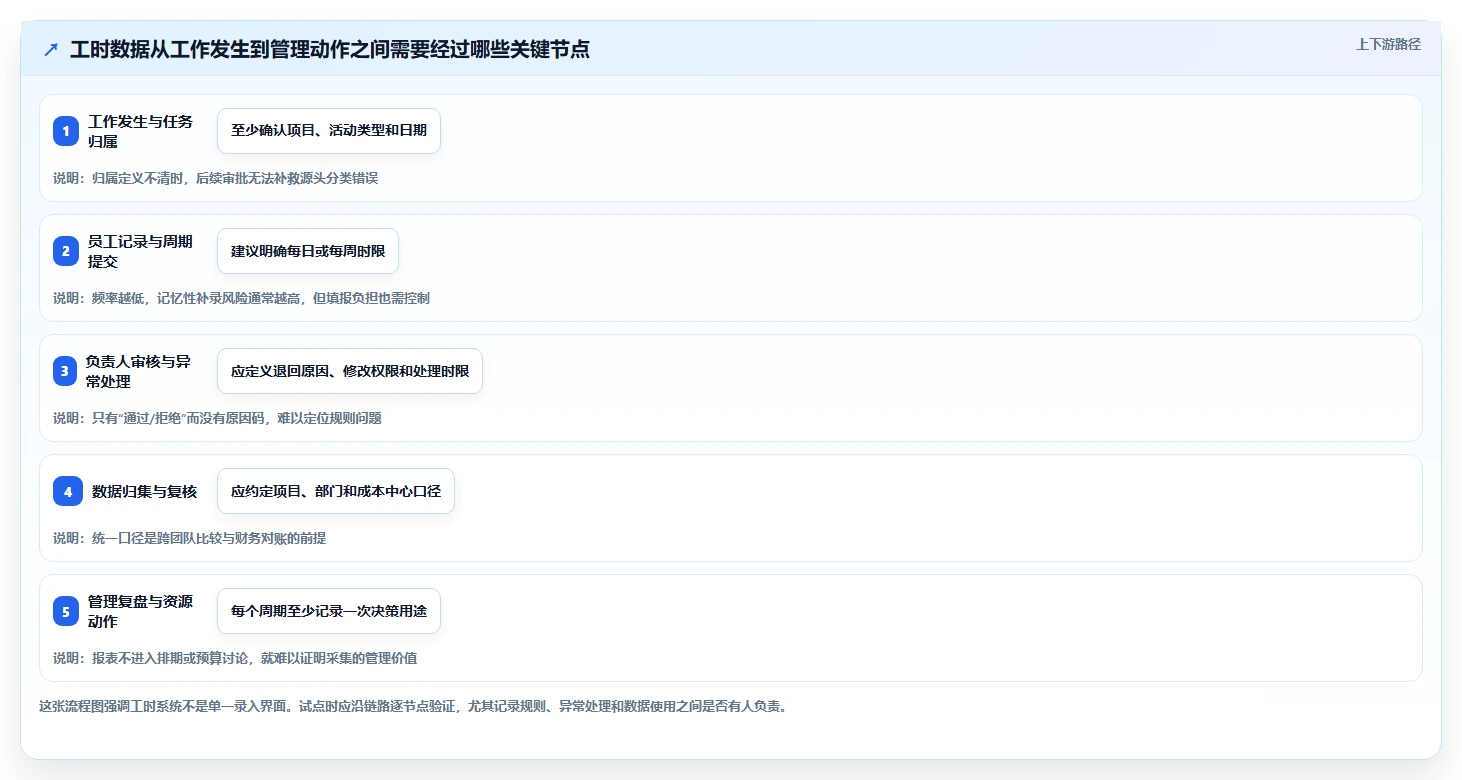Viewport: 1462px width, 780px height.
Task: Click the 上下游路径 label
Action: tap(1388, 44)
